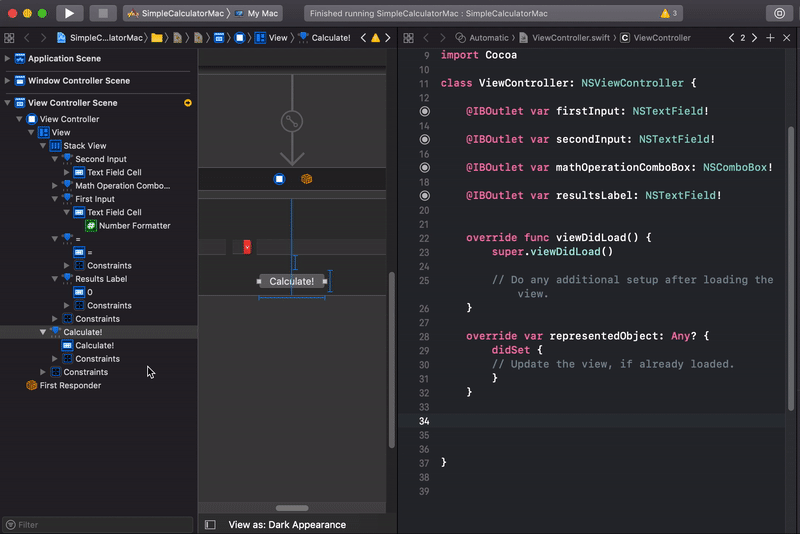The height and width of the screenshot is (534, 800).
Task: Expand Math Operation Combo item
Action: 55,186
